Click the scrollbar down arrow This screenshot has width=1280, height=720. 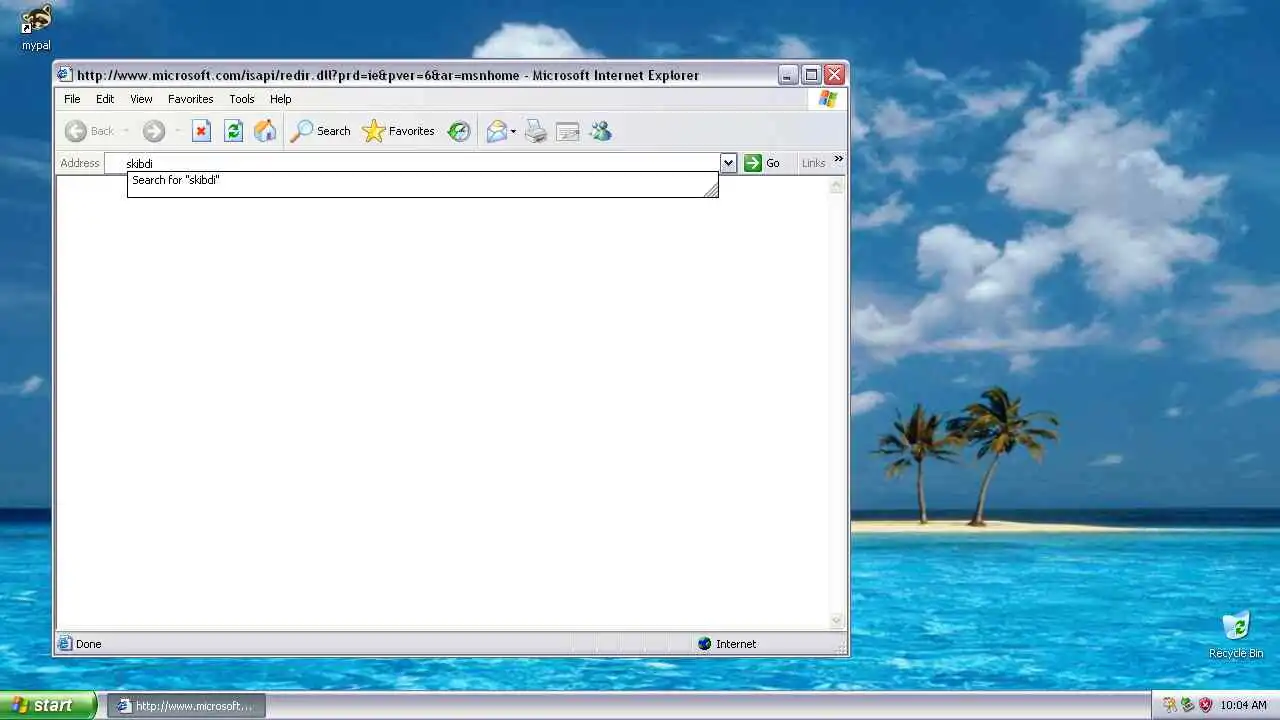837,621
